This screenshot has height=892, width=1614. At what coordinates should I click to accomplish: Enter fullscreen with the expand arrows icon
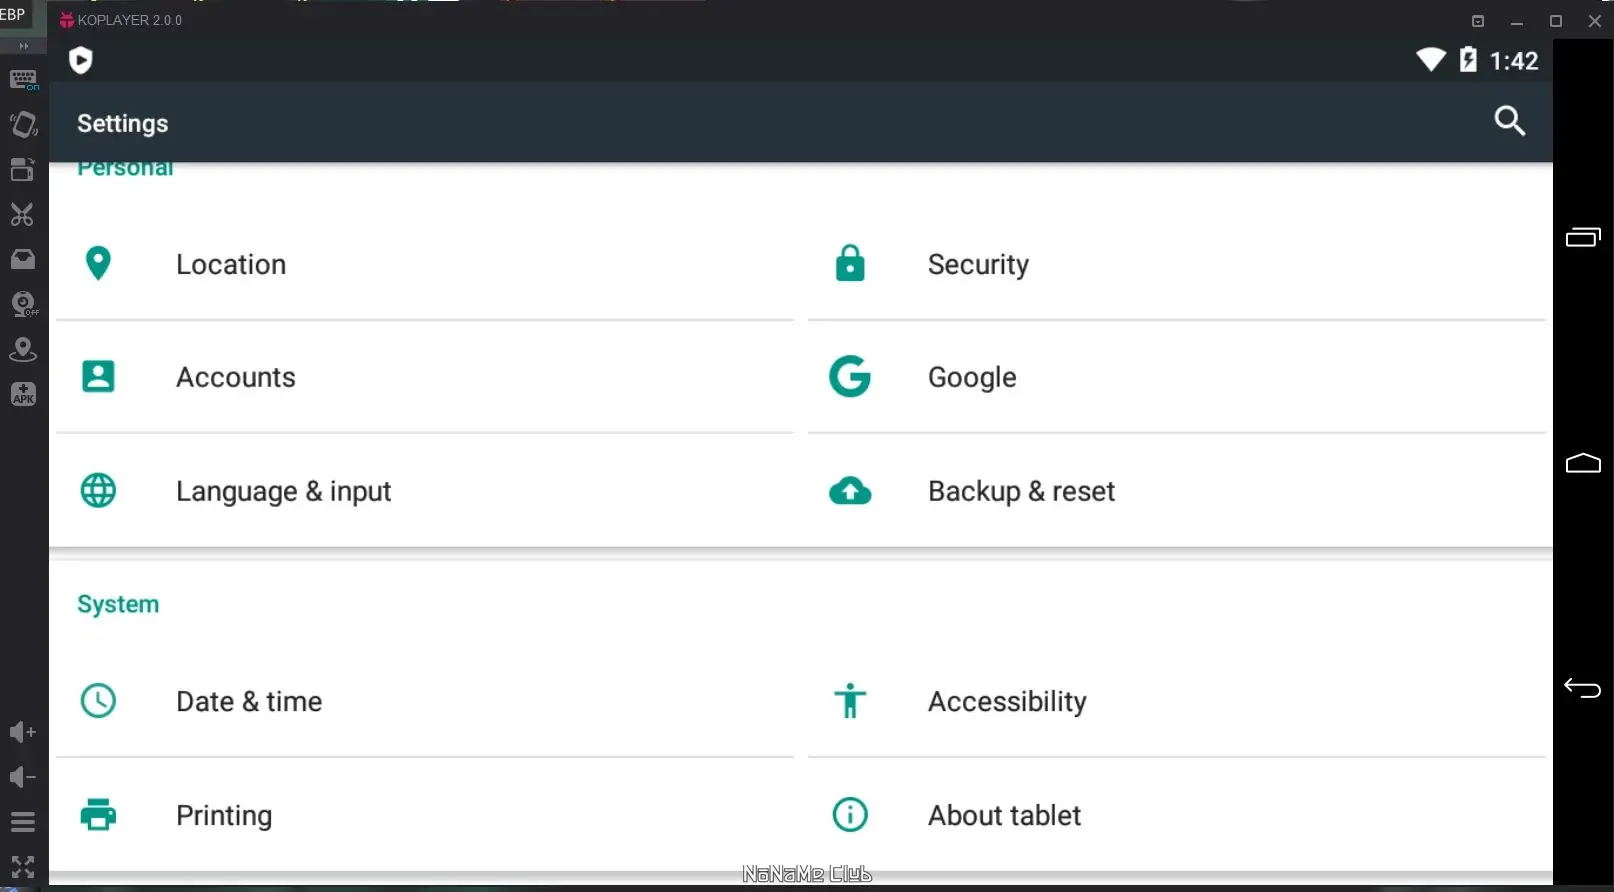(x=23, y=866)
